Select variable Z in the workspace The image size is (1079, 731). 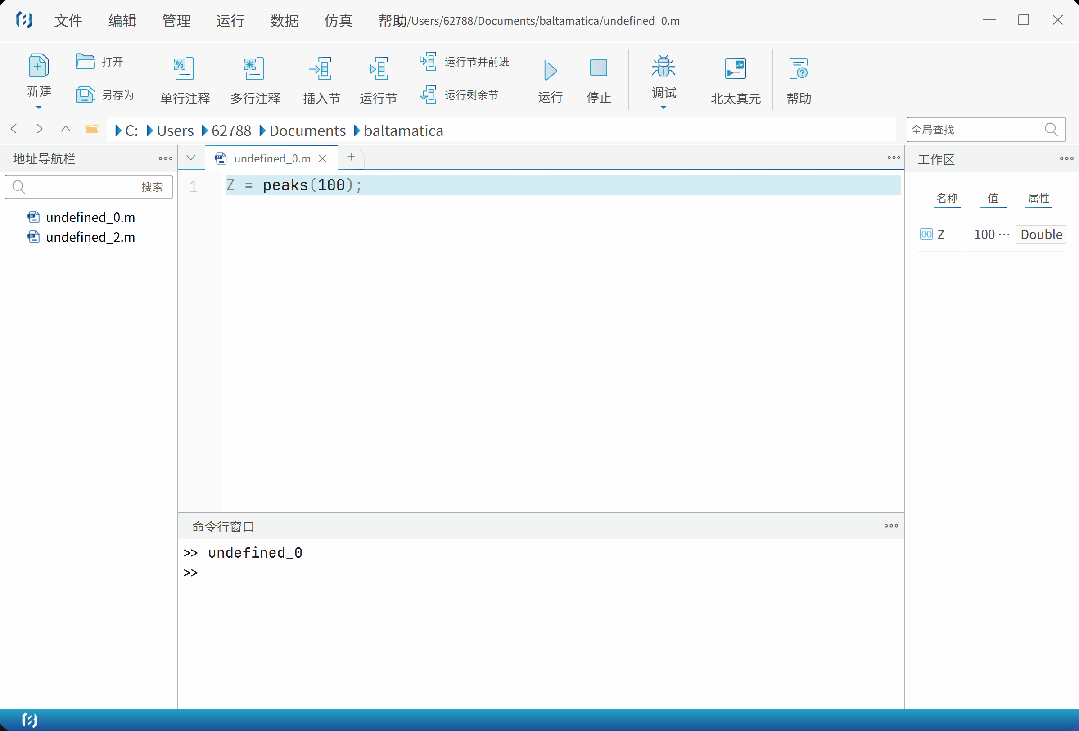pyautogui.click(x=940, y=235)
